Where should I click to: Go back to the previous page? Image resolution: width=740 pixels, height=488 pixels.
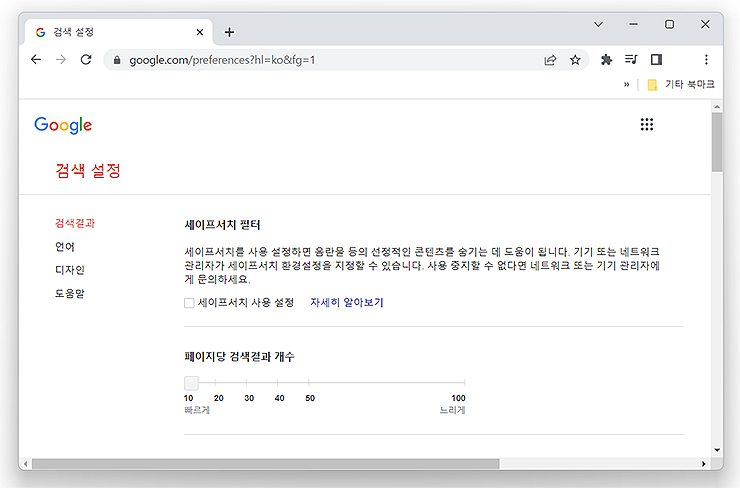(36, 59)
